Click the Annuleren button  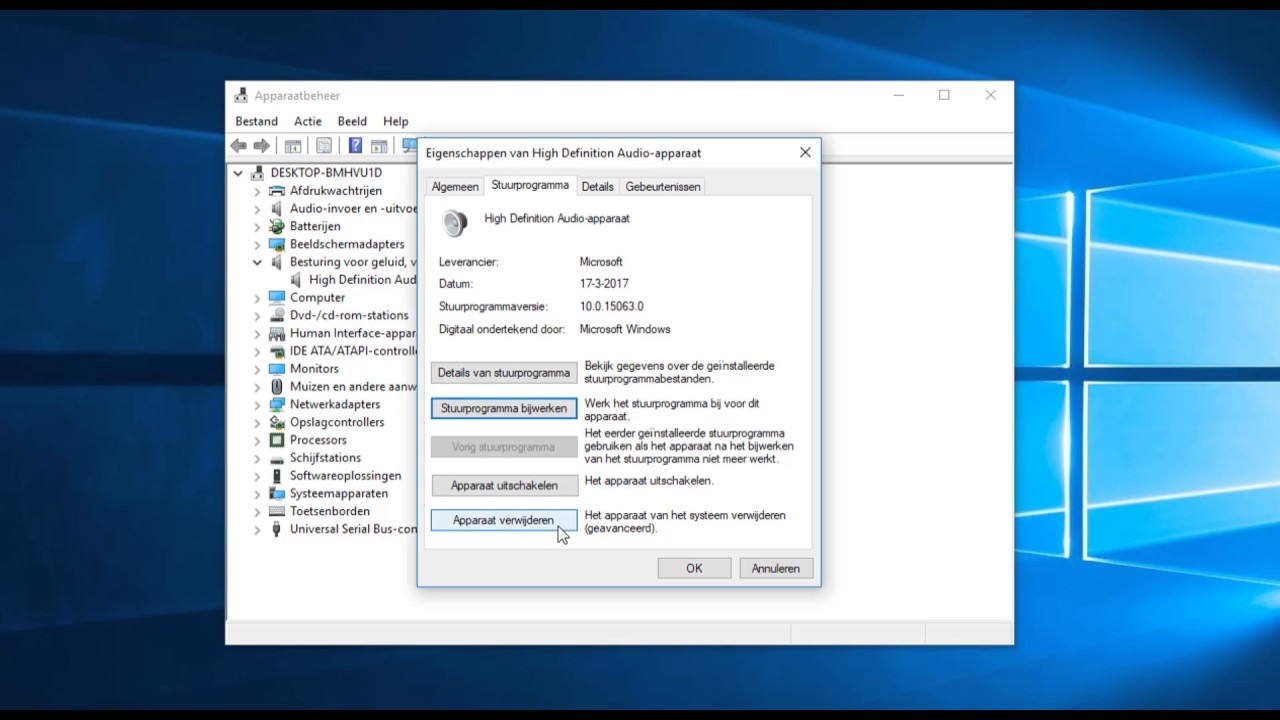click(776, 568)
